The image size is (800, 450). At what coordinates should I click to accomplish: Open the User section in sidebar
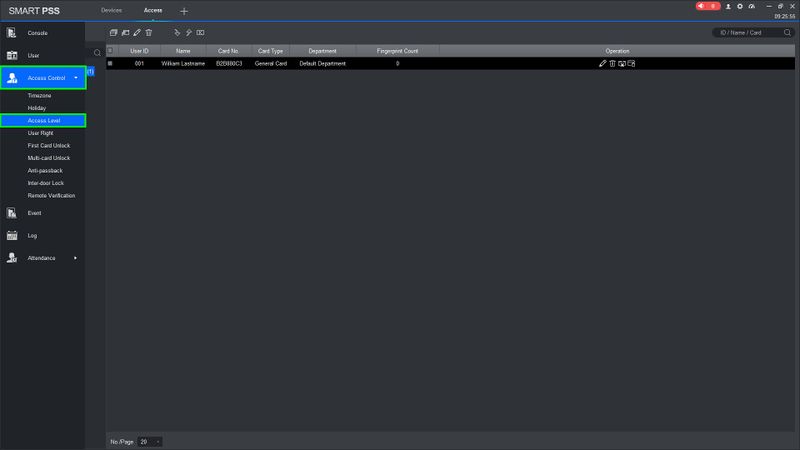pyautogui.click(x=33, y=55)
